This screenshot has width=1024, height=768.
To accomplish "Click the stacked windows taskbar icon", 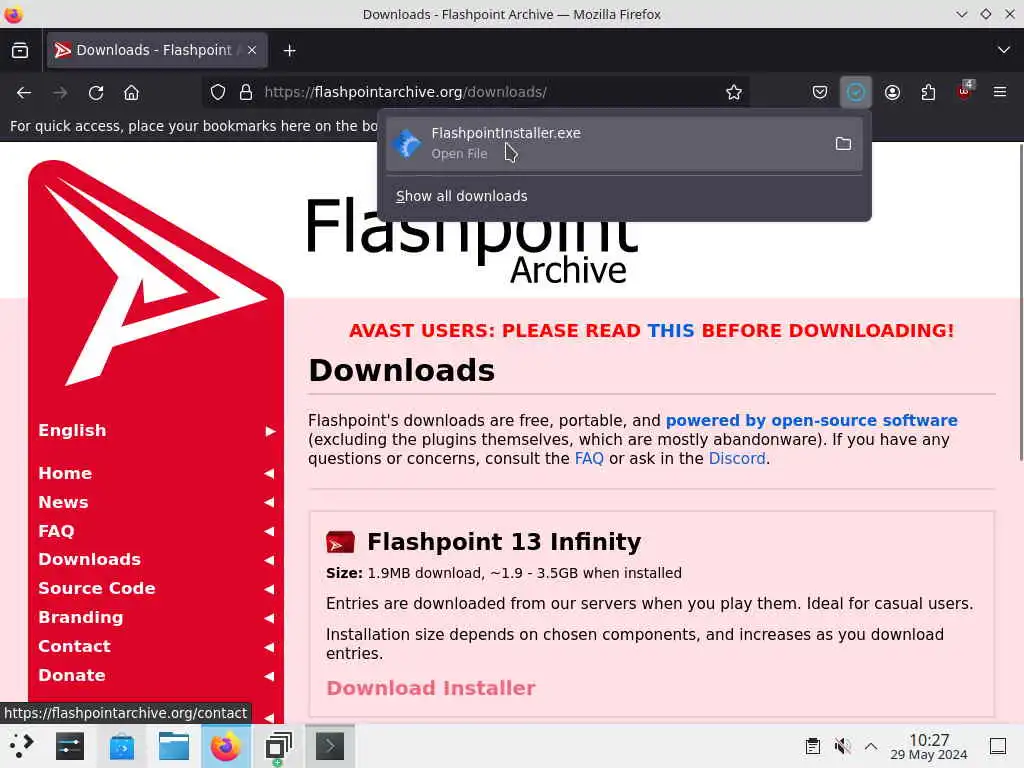I will (279, 746).
